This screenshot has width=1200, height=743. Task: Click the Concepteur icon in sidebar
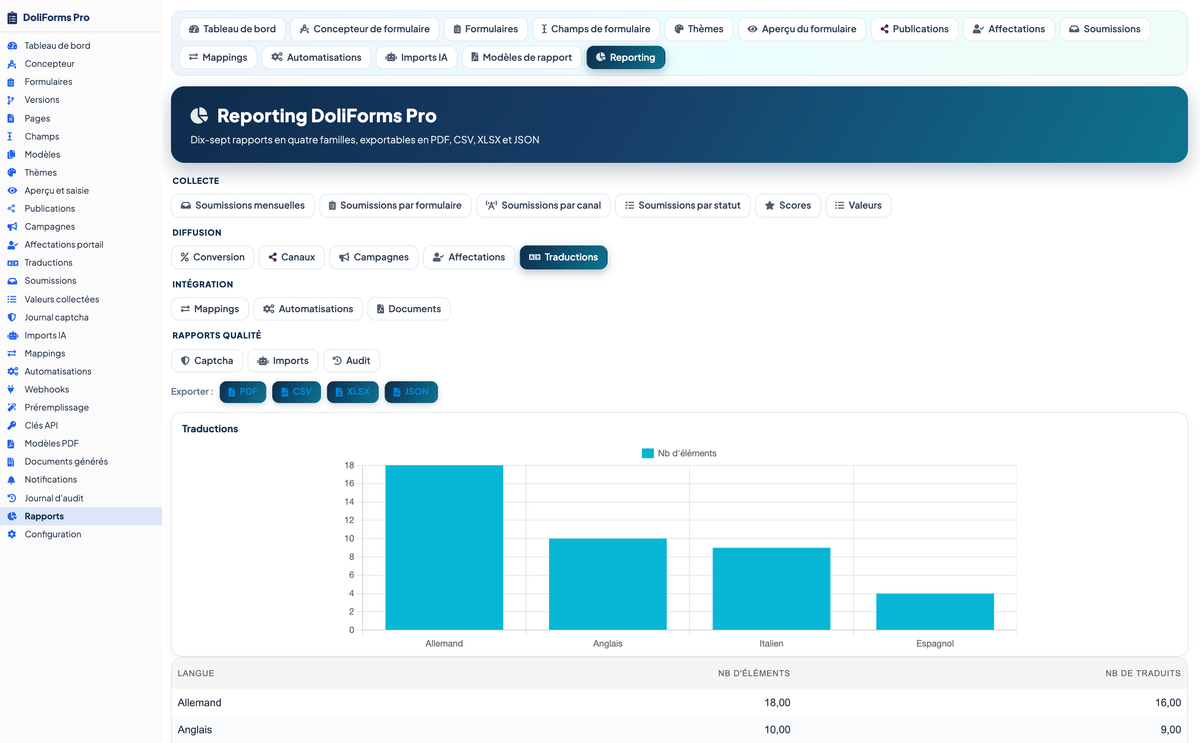point(12,64)
